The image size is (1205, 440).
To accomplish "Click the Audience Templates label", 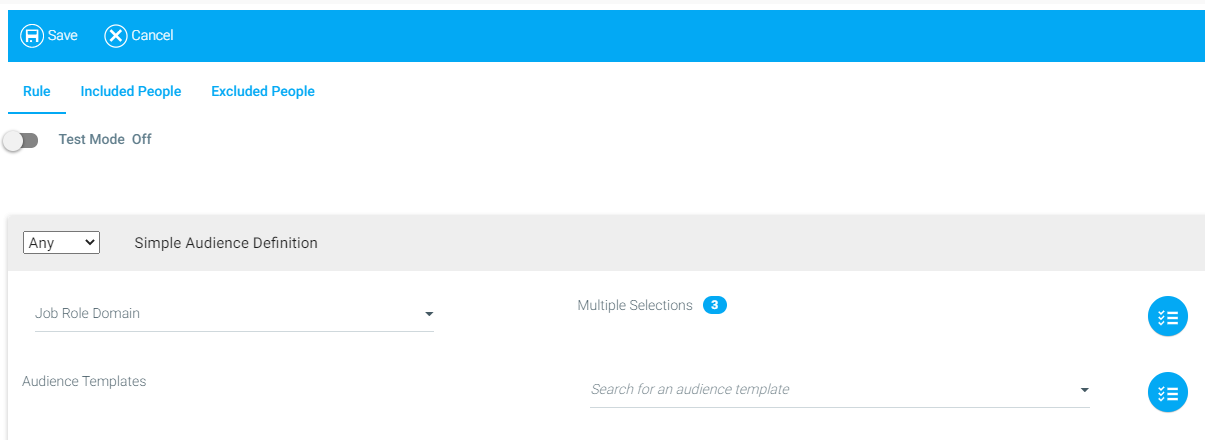I will click(x=84, y=381).
